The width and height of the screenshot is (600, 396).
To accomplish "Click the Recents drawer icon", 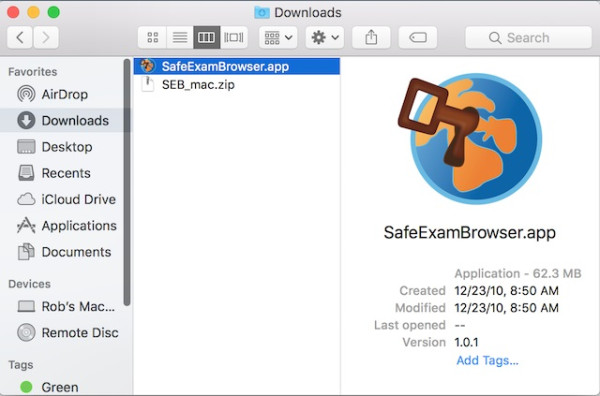I will point(26,173).
